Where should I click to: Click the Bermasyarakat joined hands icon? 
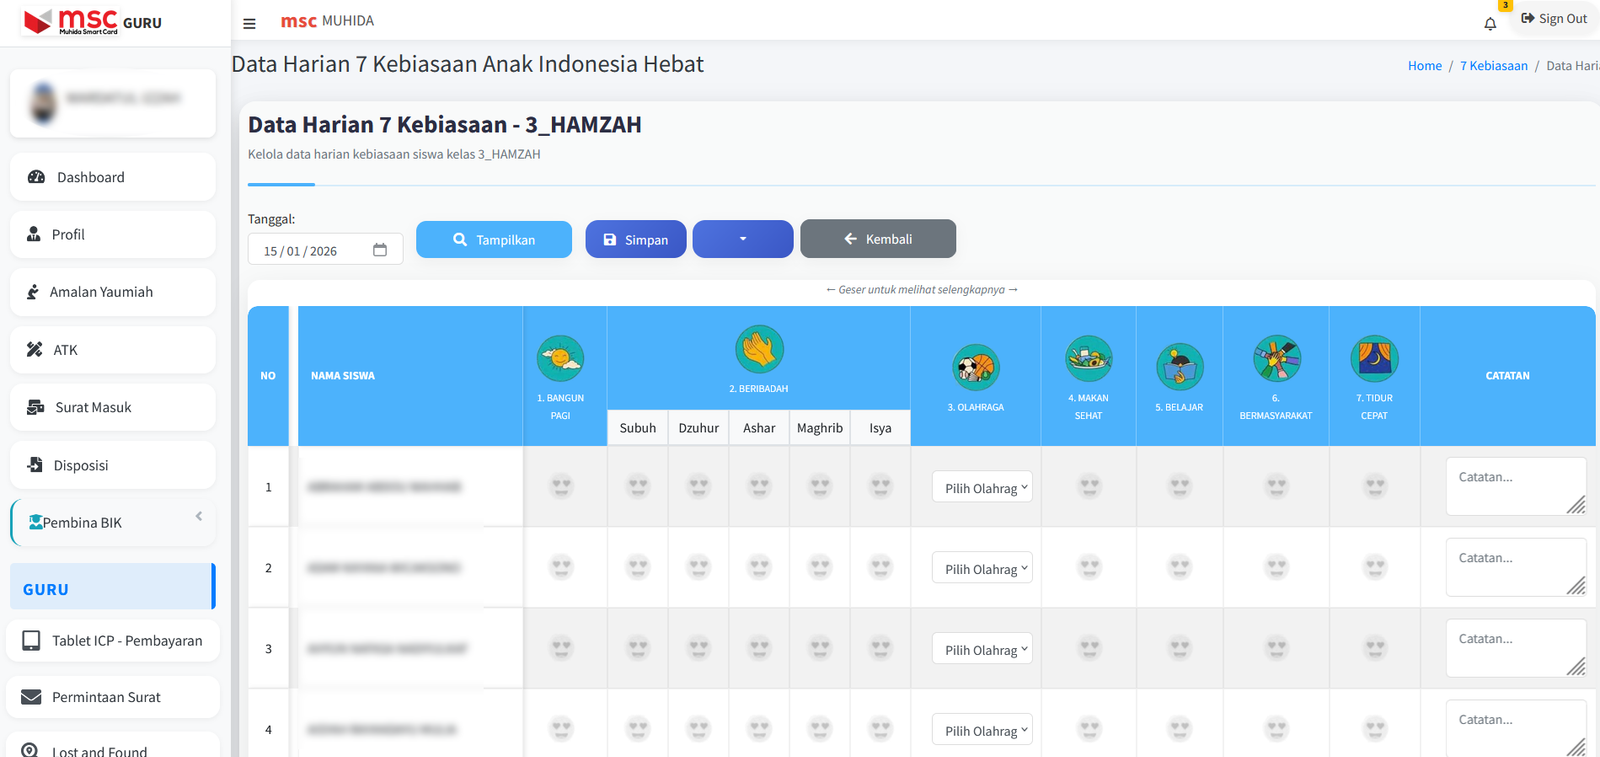(x=1277, y=359)
